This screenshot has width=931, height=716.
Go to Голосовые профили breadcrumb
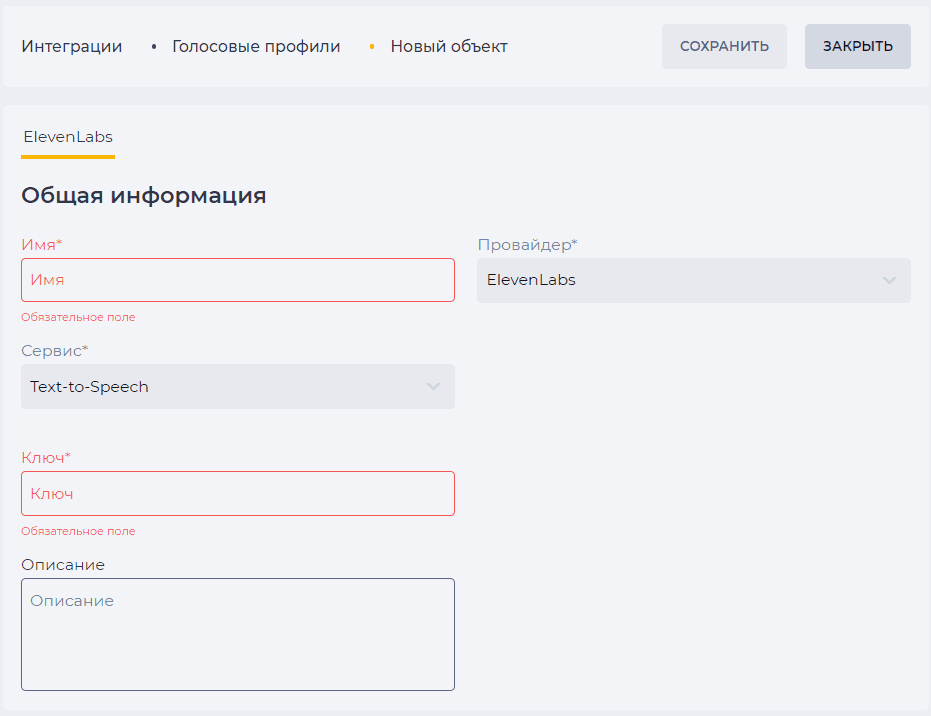[x=256, y=46]
